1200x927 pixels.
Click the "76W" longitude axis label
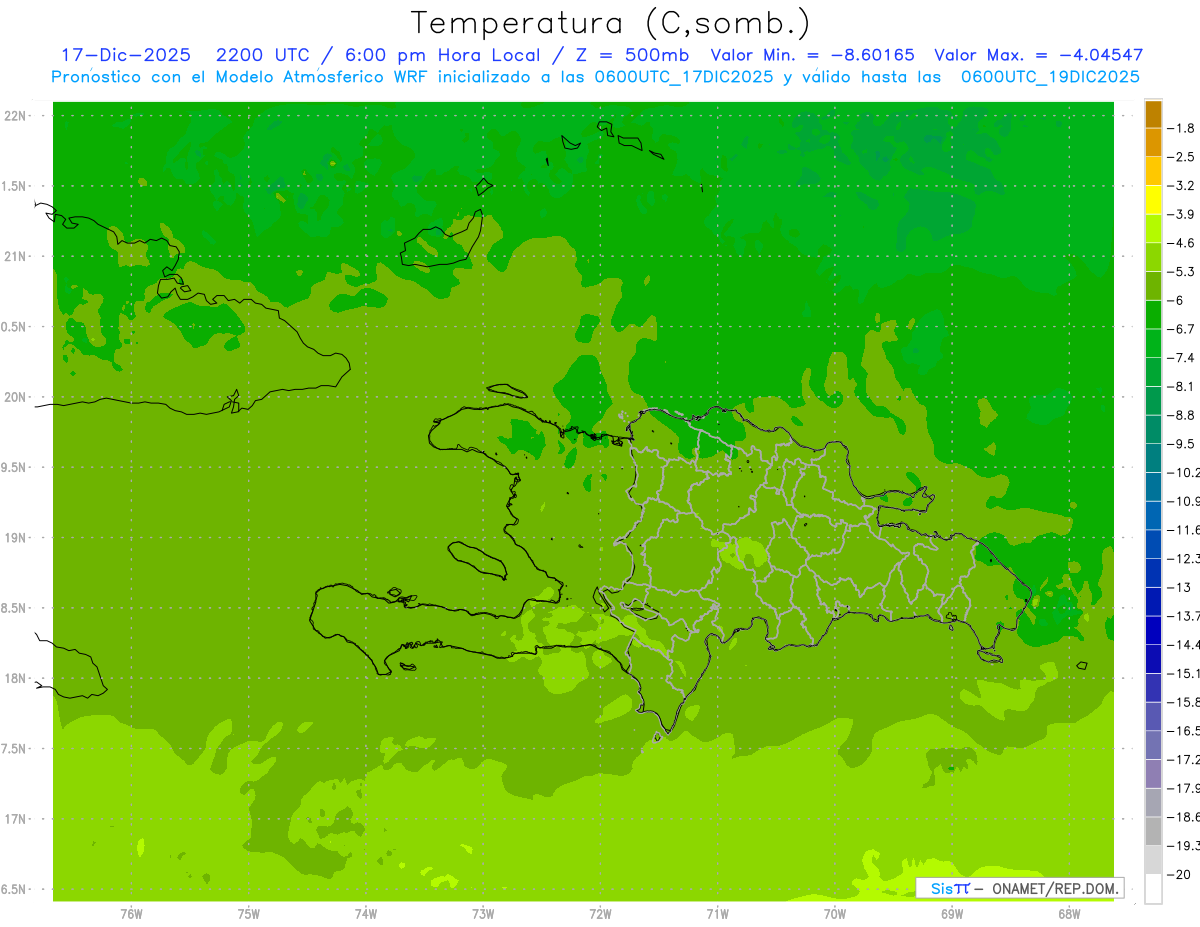click(x=131, y=913)
